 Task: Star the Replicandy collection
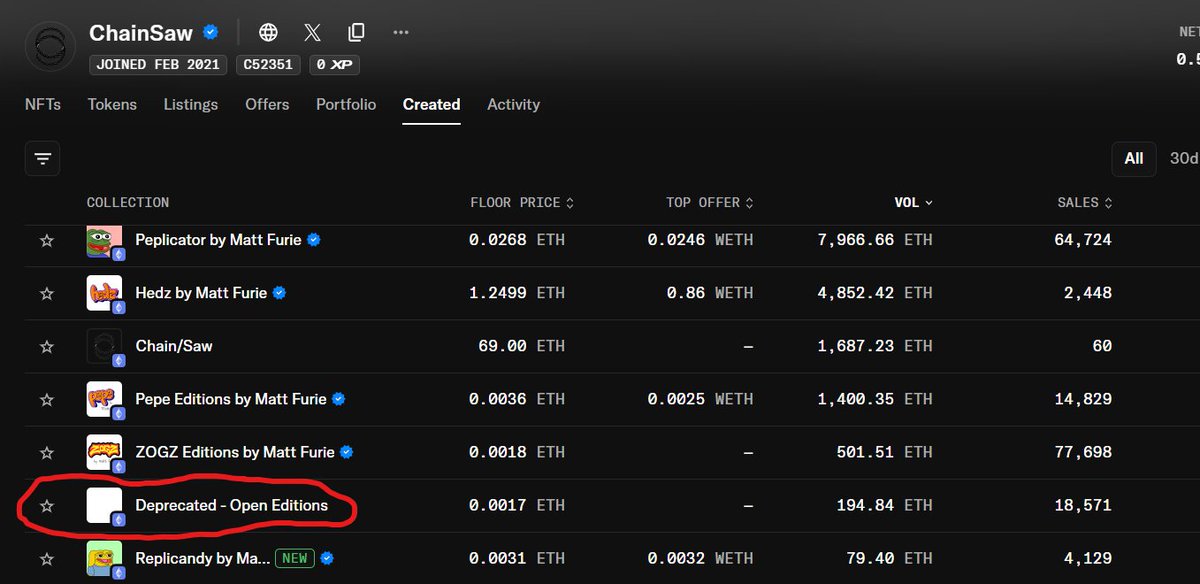46,558
